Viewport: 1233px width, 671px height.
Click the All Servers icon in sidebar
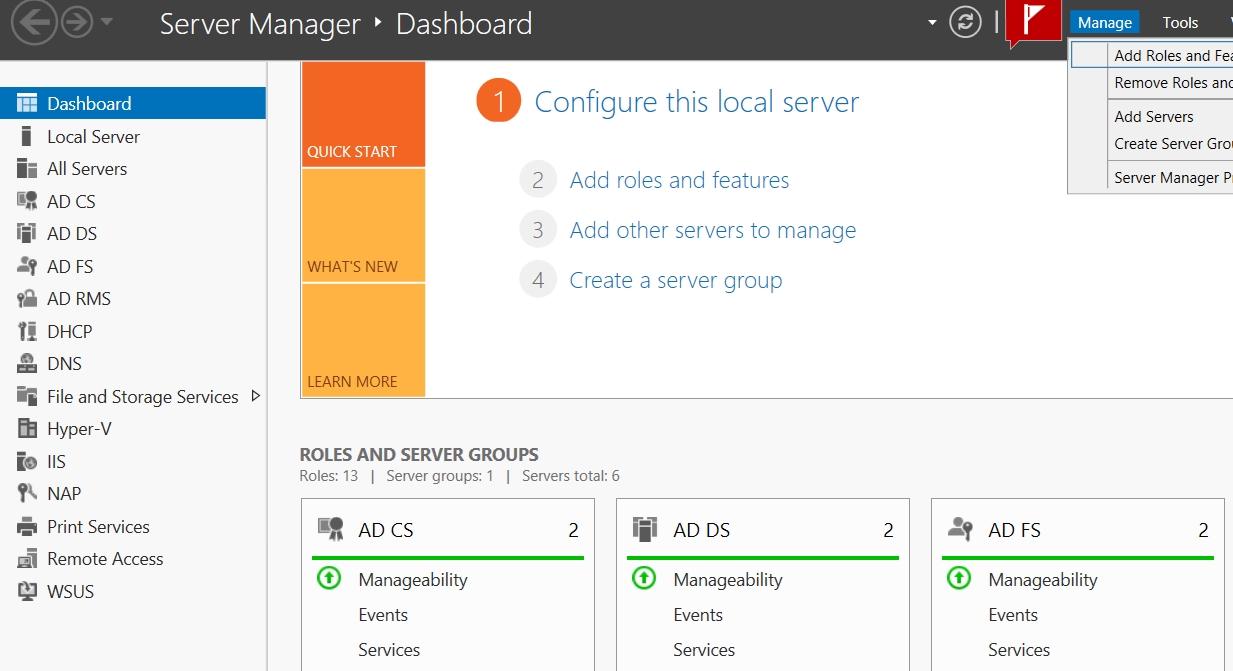(27, 169)
